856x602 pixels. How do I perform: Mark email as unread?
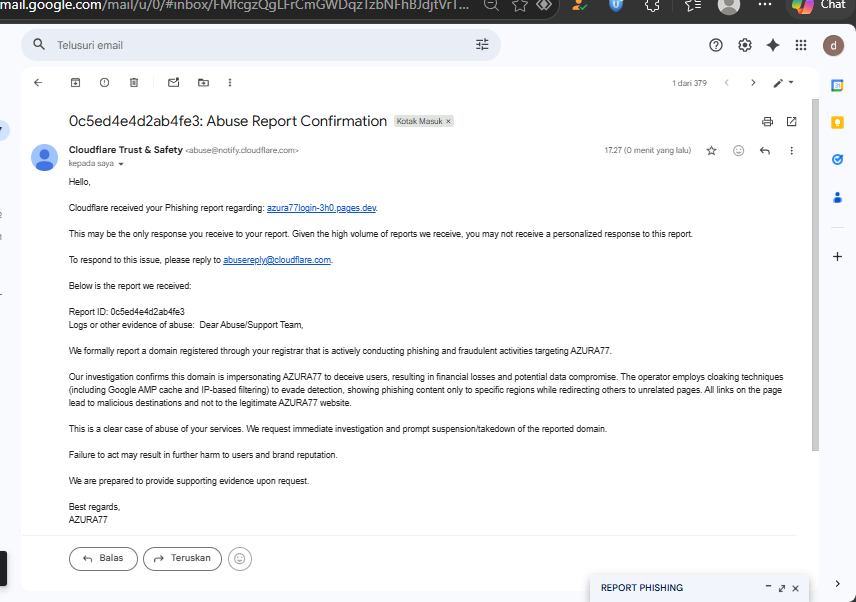(x=174, y=82)
